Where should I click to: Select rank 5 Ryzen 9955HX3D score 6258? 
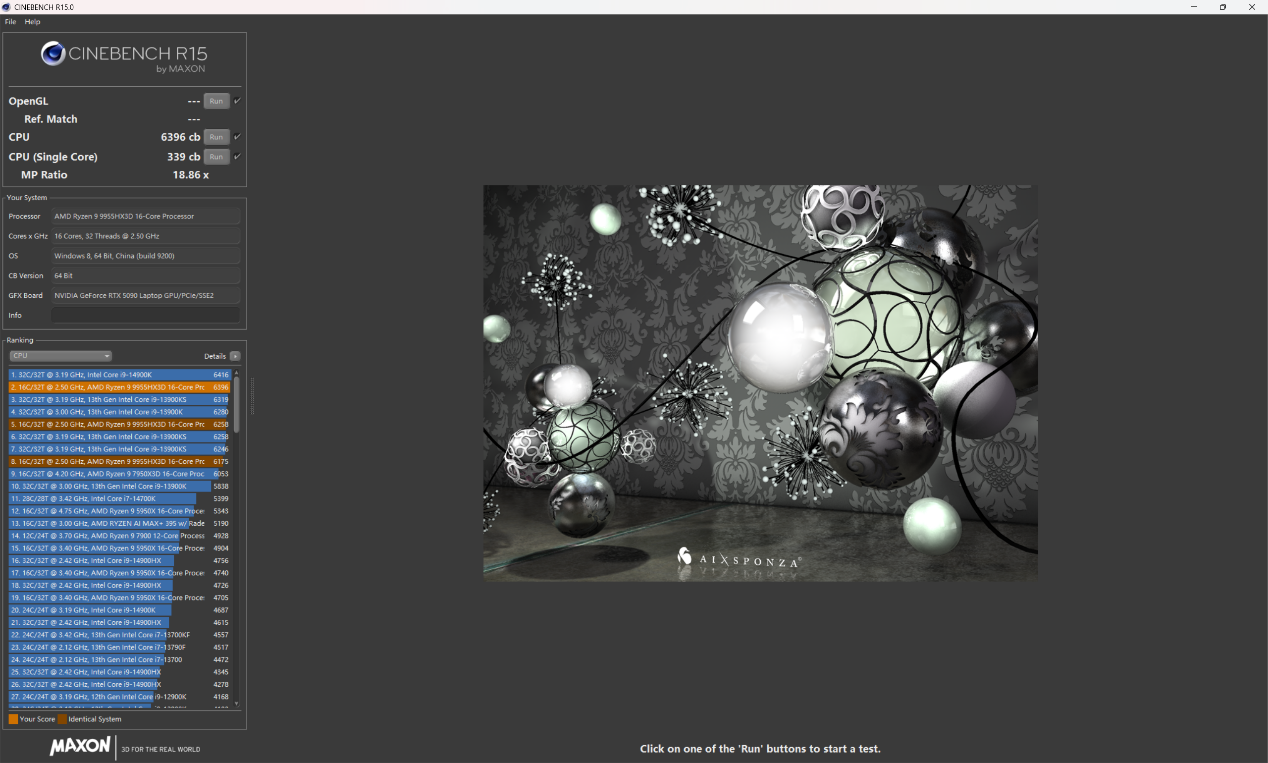[120, 424]
